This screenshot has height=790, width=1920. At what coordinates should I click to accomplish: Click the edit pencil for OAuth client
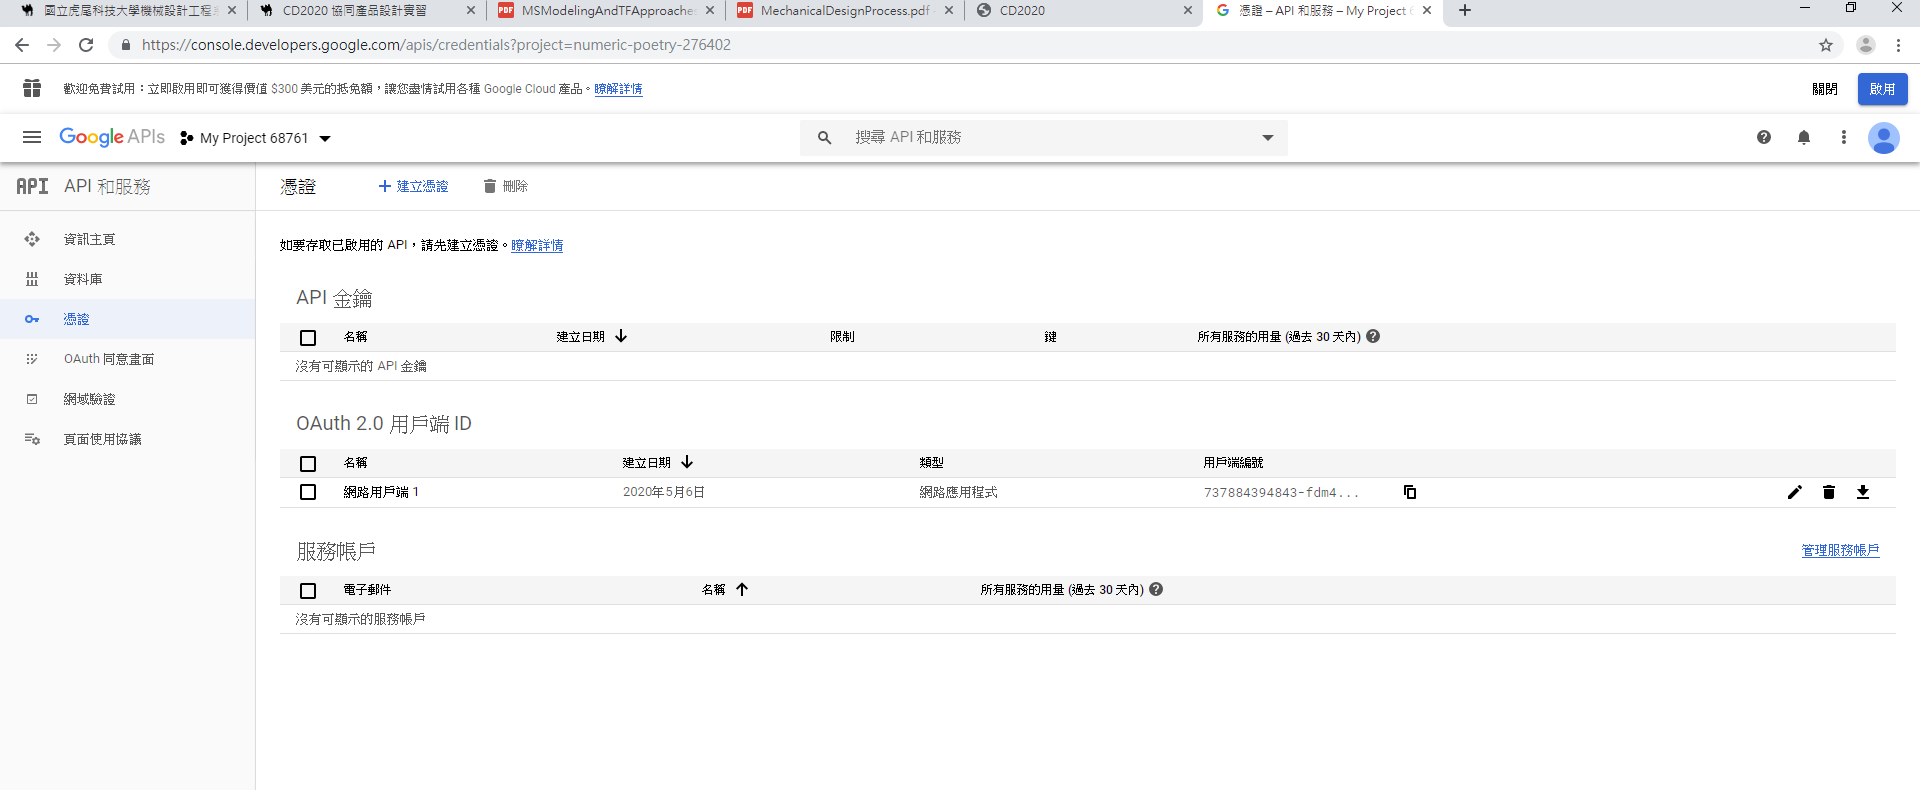point(1794,492)
